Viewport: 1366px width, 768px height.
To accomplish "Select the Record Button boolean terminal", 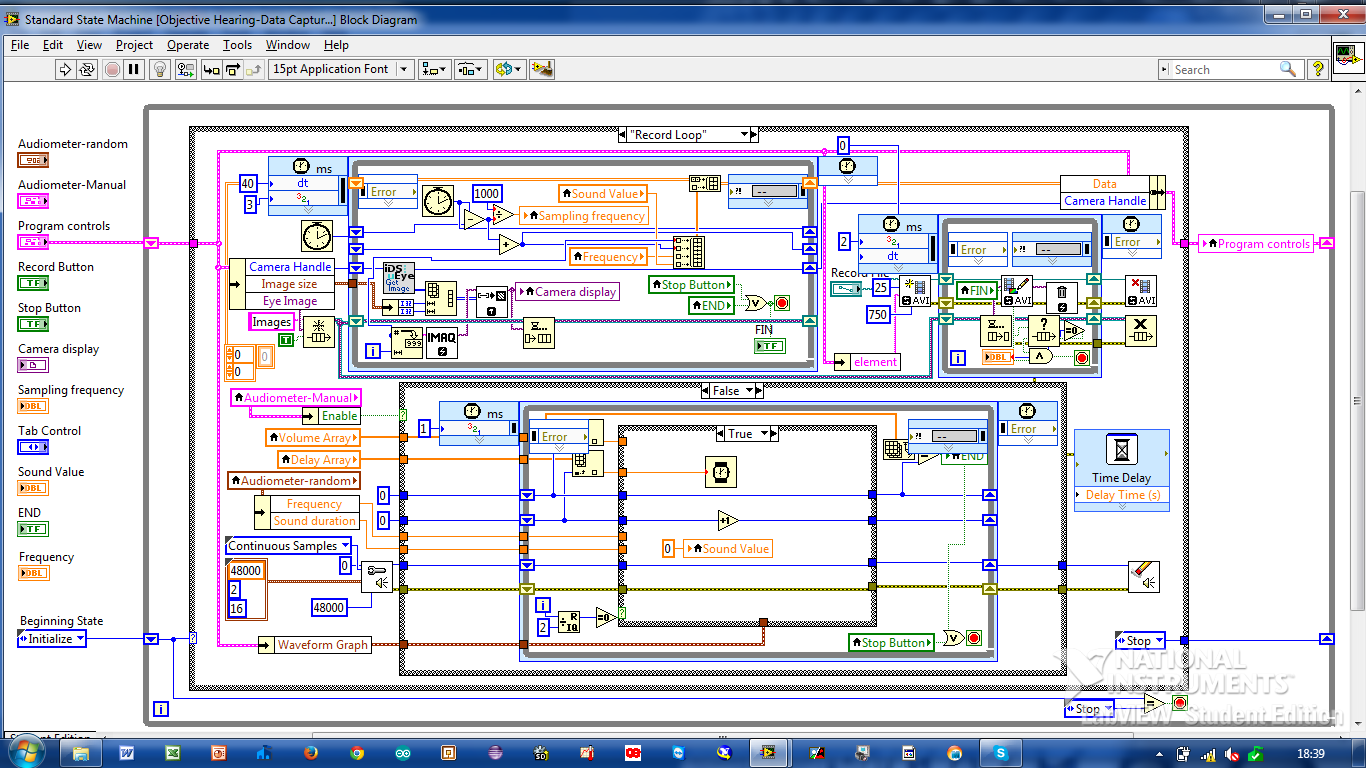I will click(33, 283).
